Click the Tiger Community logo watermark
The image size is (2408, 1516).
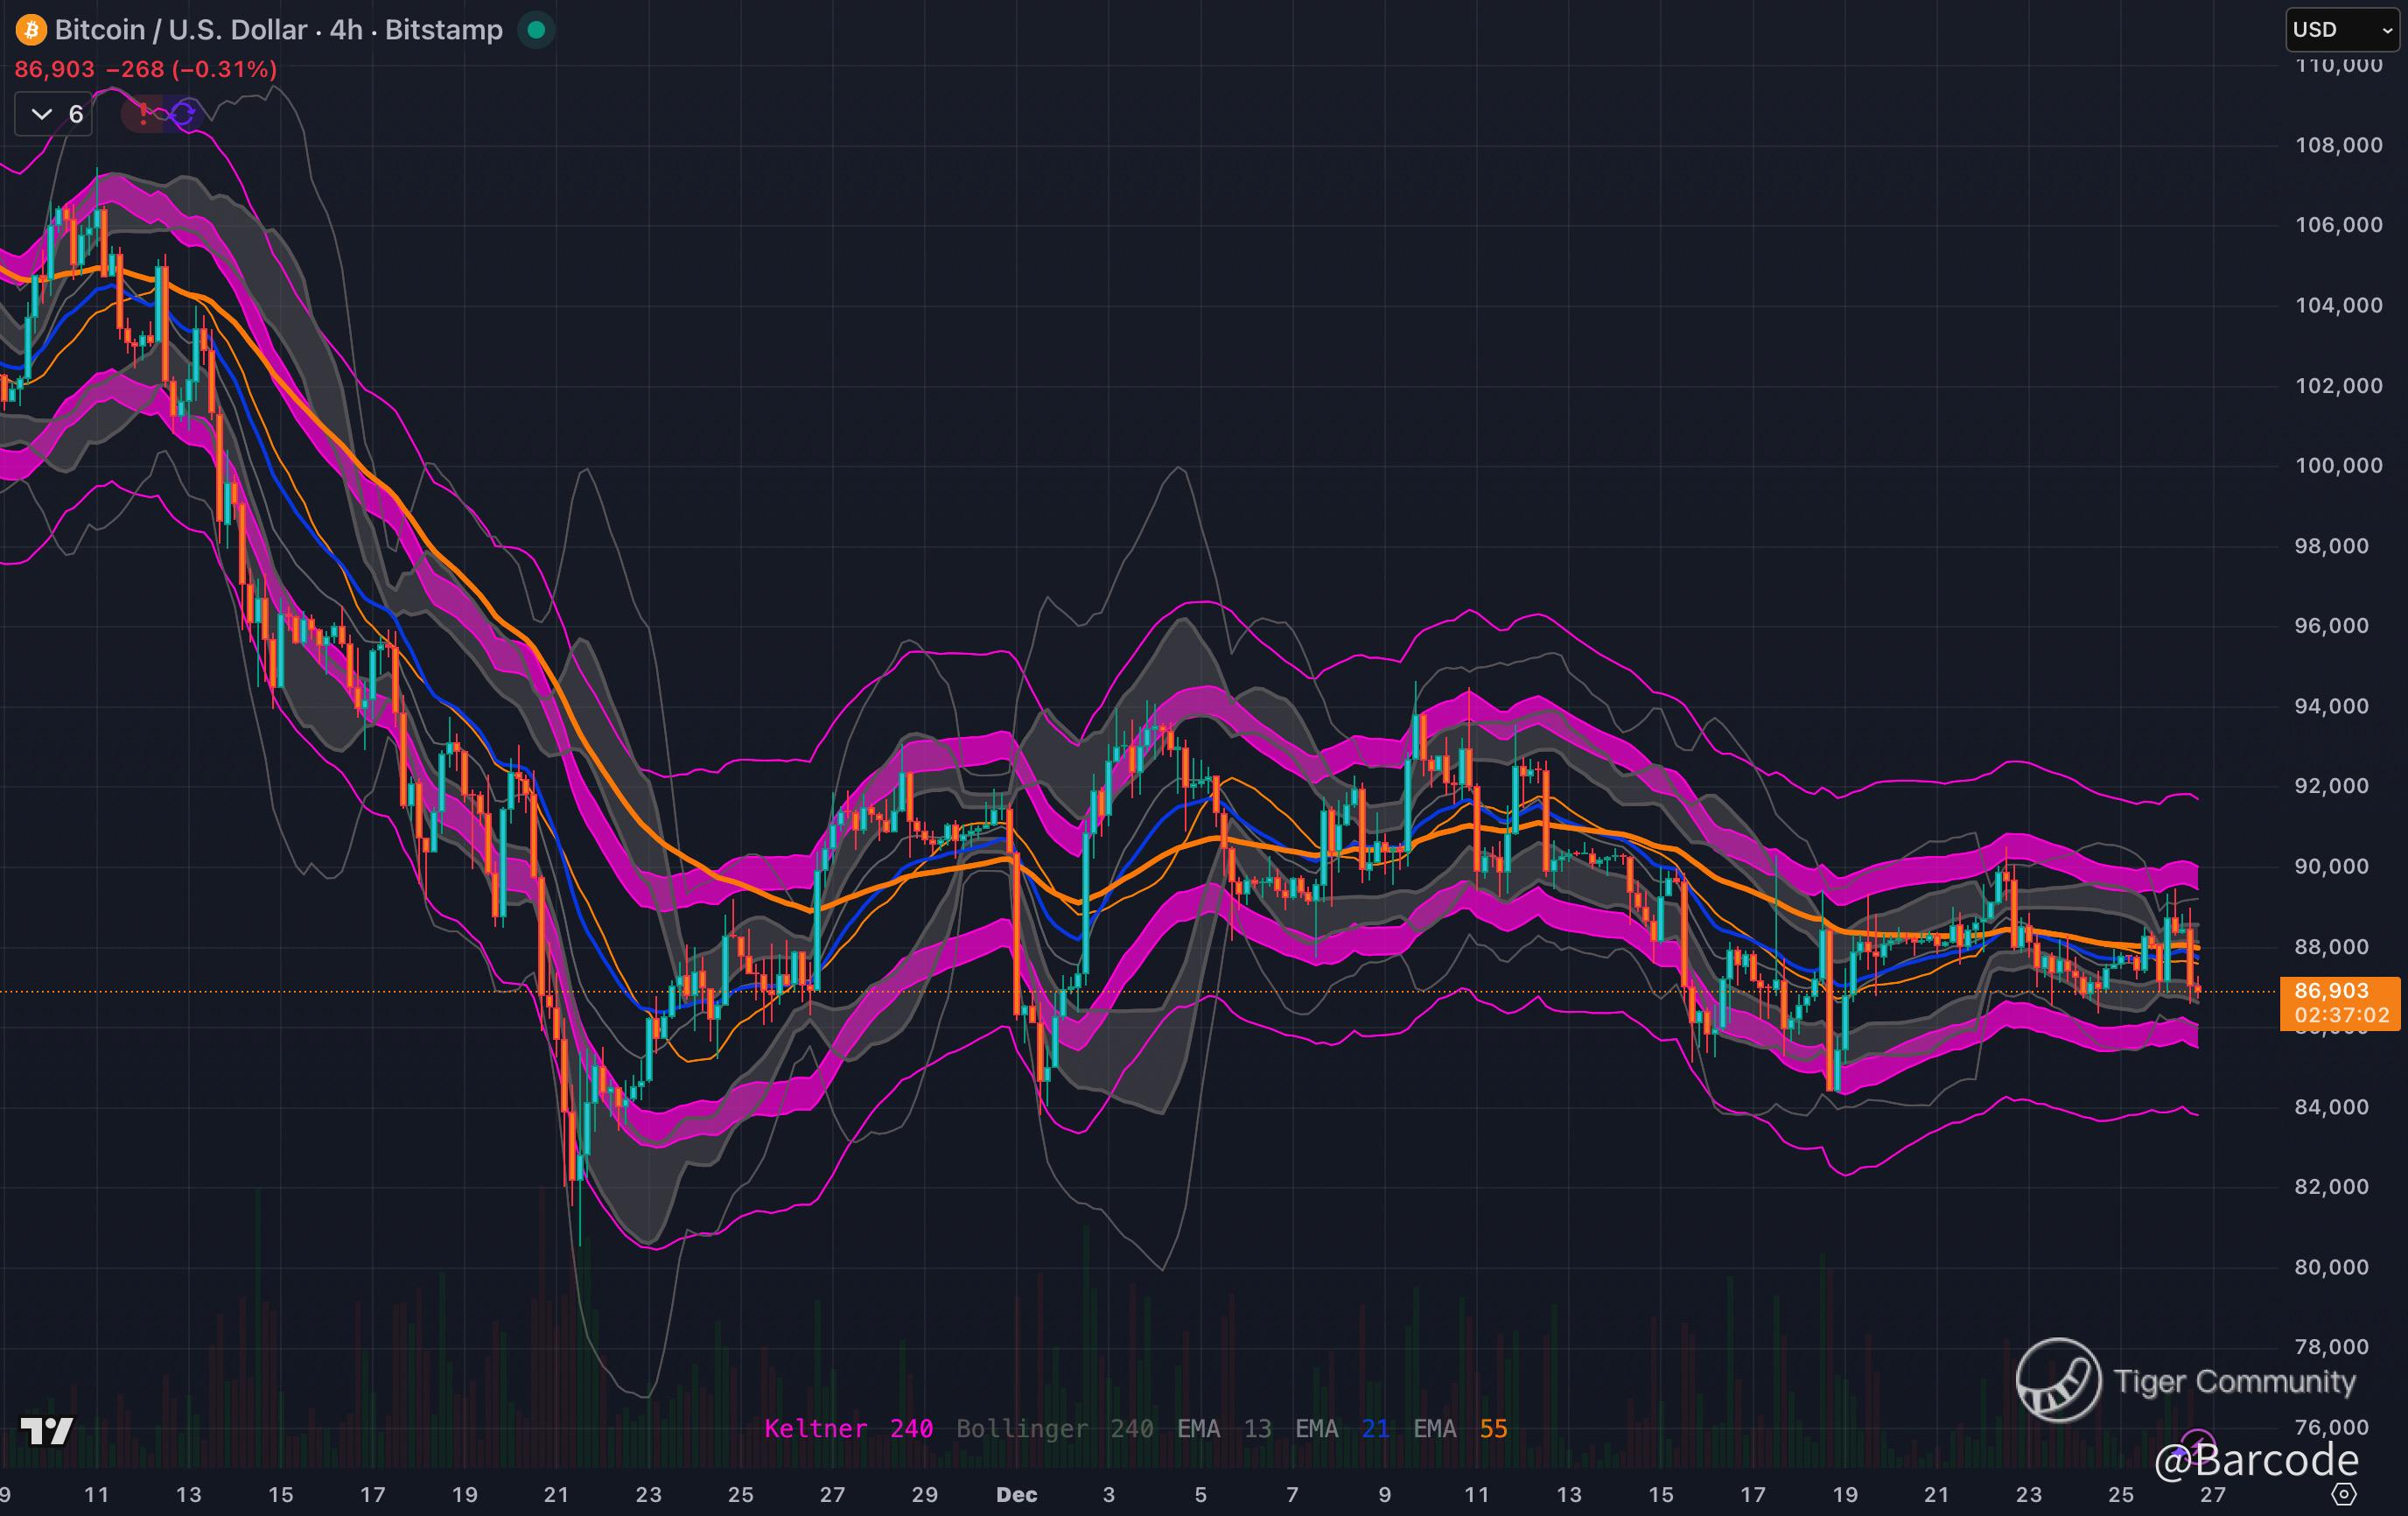(2058, 1380)
